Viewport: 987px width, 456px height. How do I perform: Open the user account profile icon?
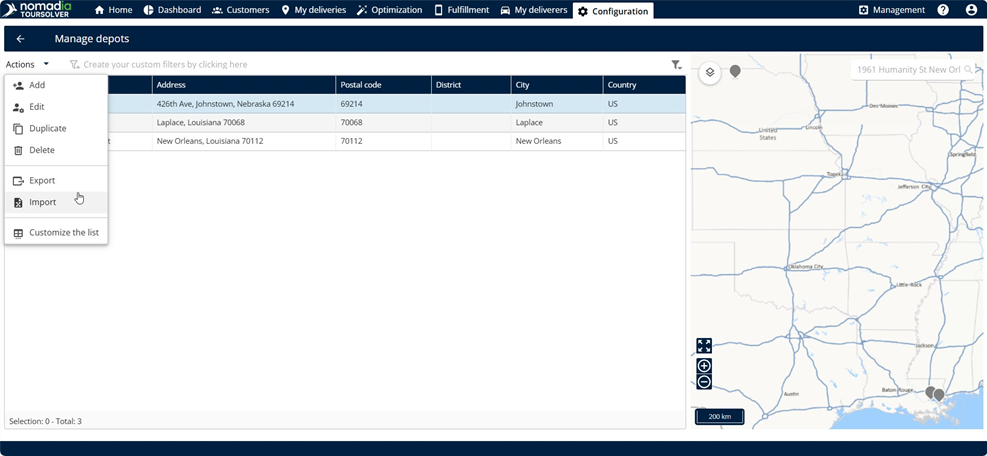coord(971,10)
